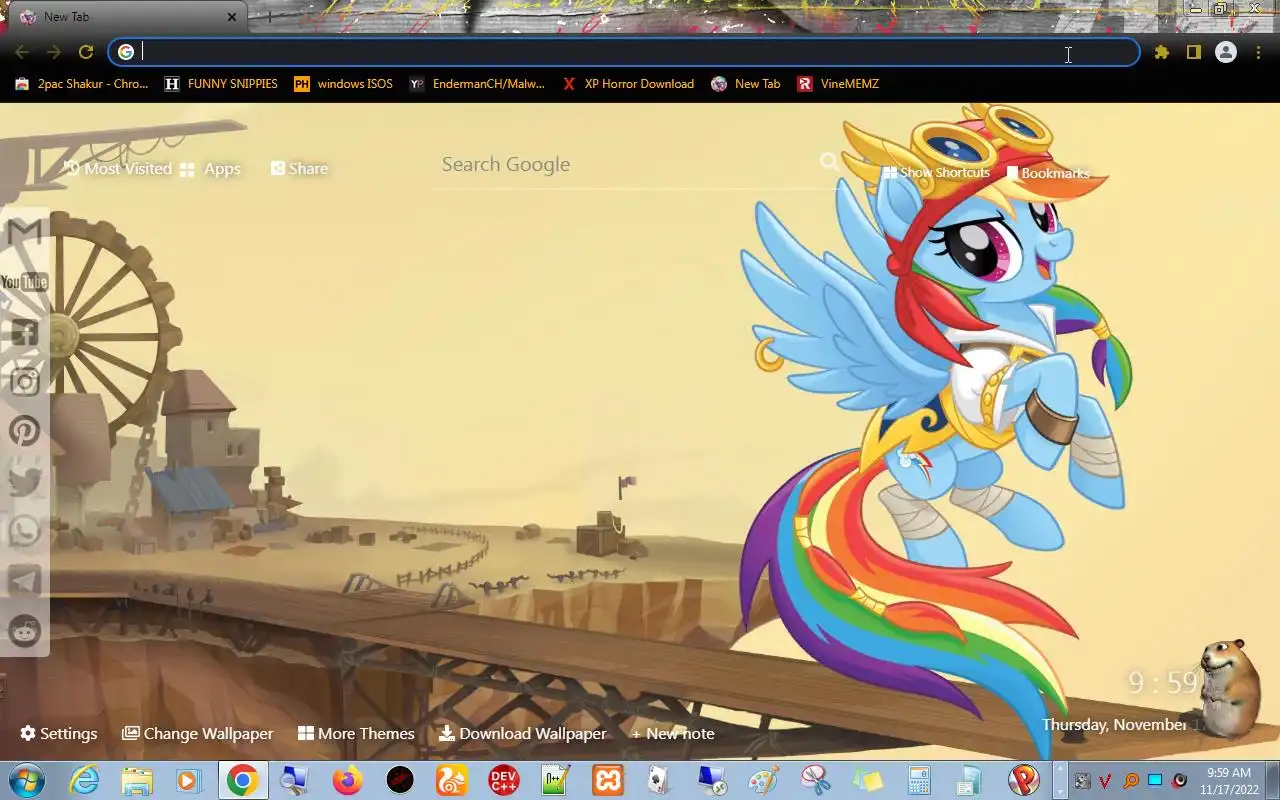Click Download Wallpaper

523,734
